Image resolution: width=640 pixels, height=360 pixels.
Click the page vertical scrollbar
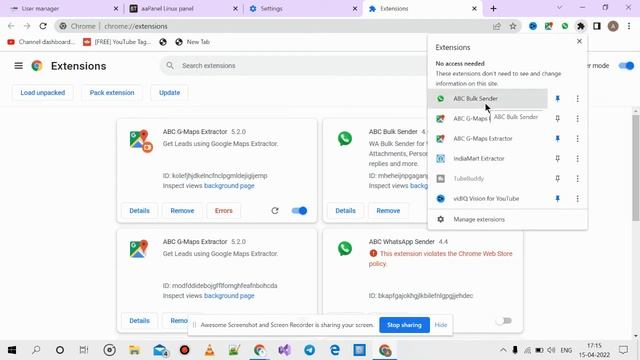(x=636, y=168)
